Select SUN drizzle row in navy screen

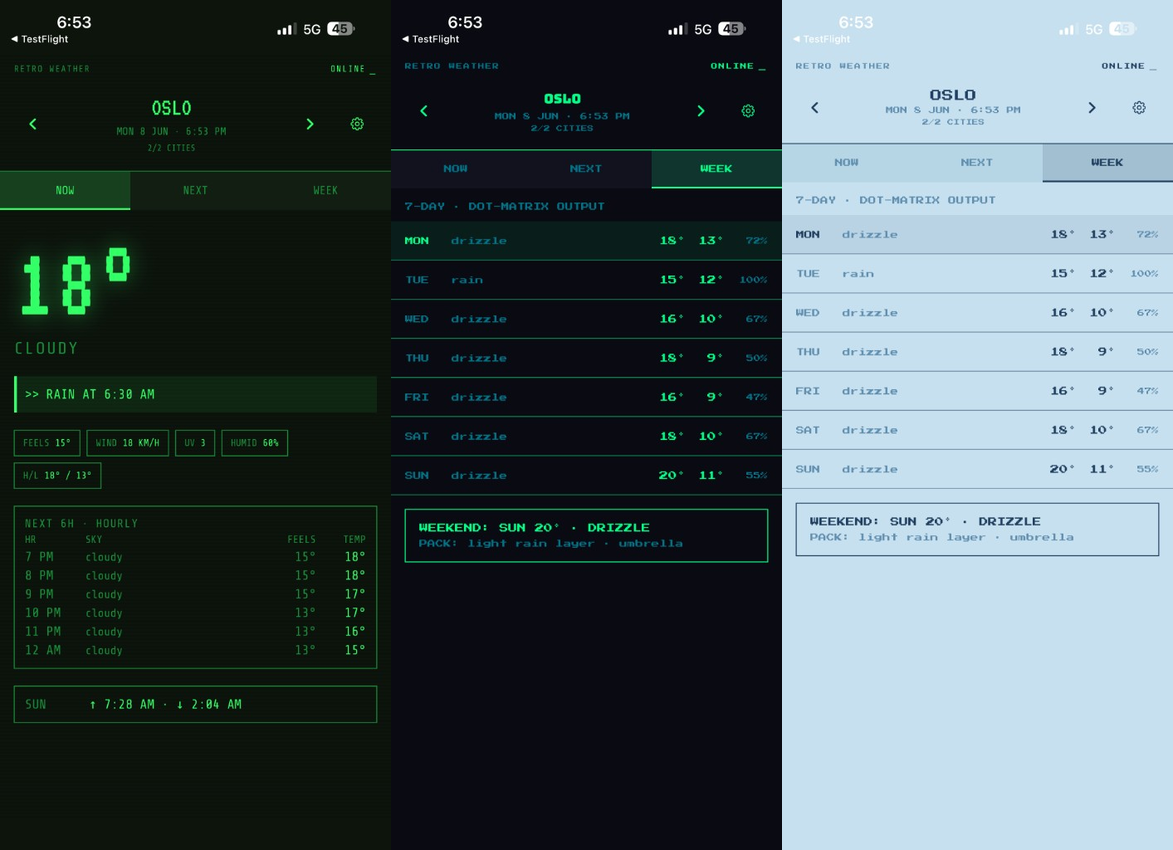click(586, 475)
